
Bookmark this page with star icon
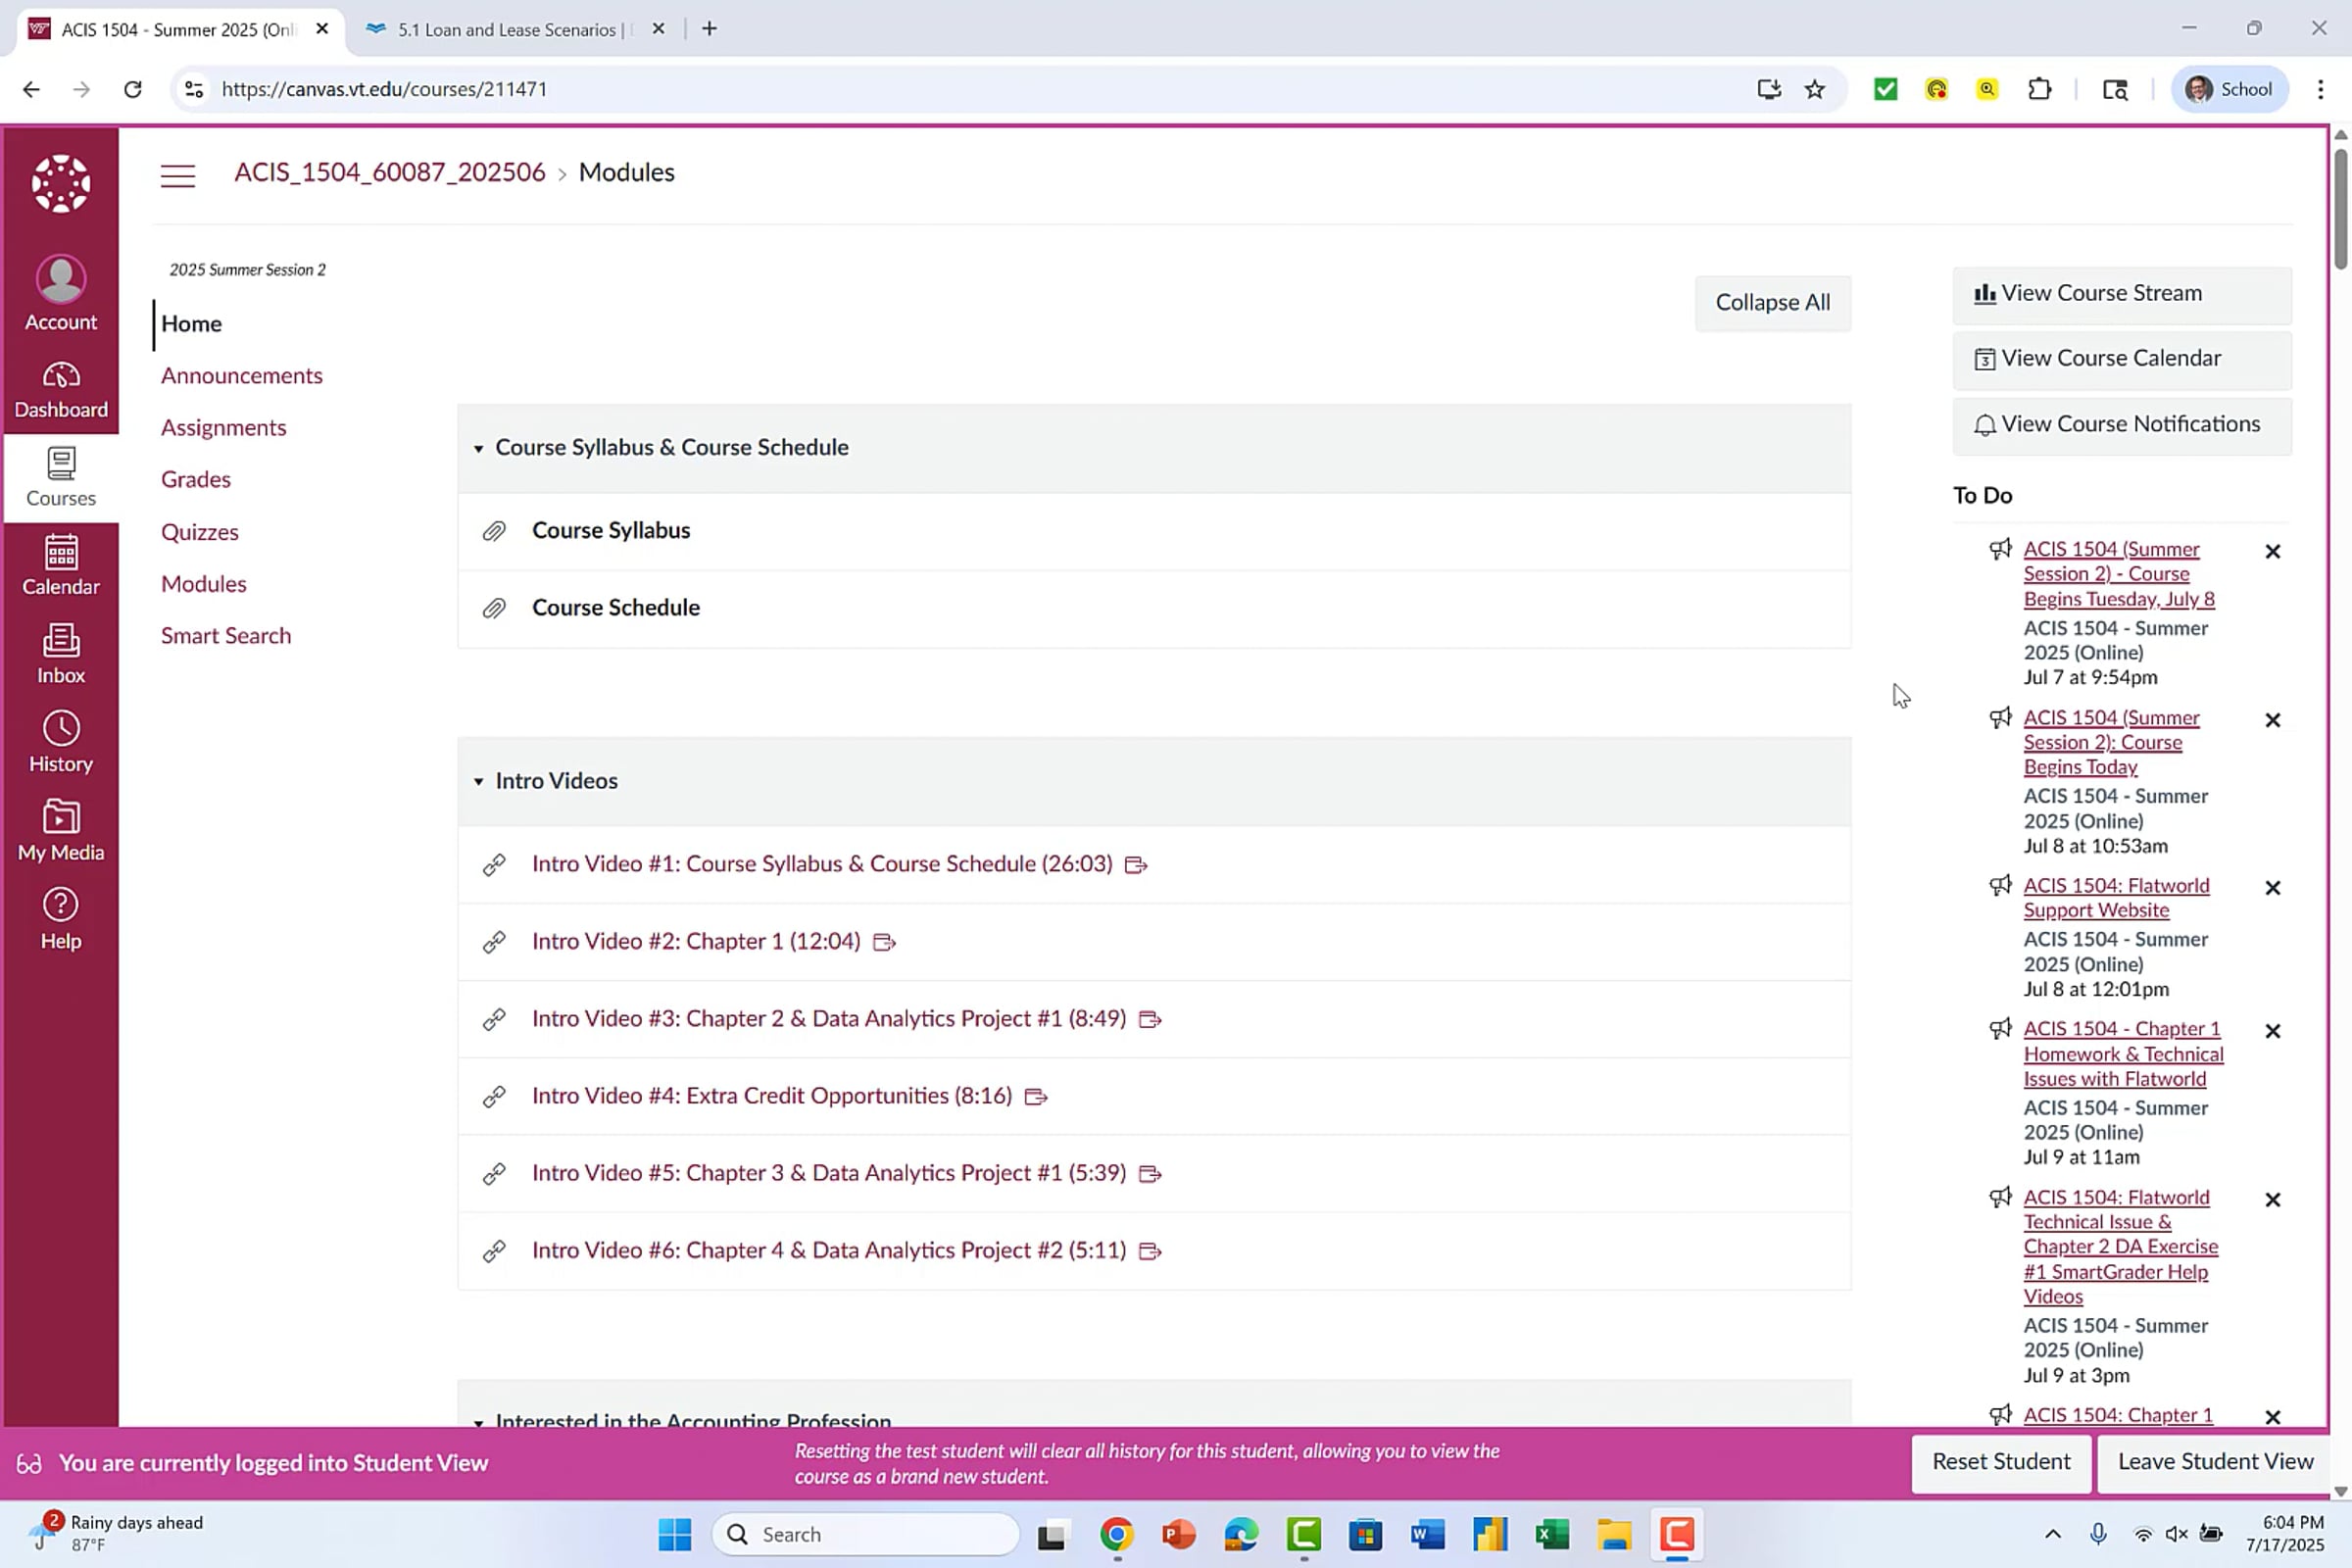pos(1814,89)
